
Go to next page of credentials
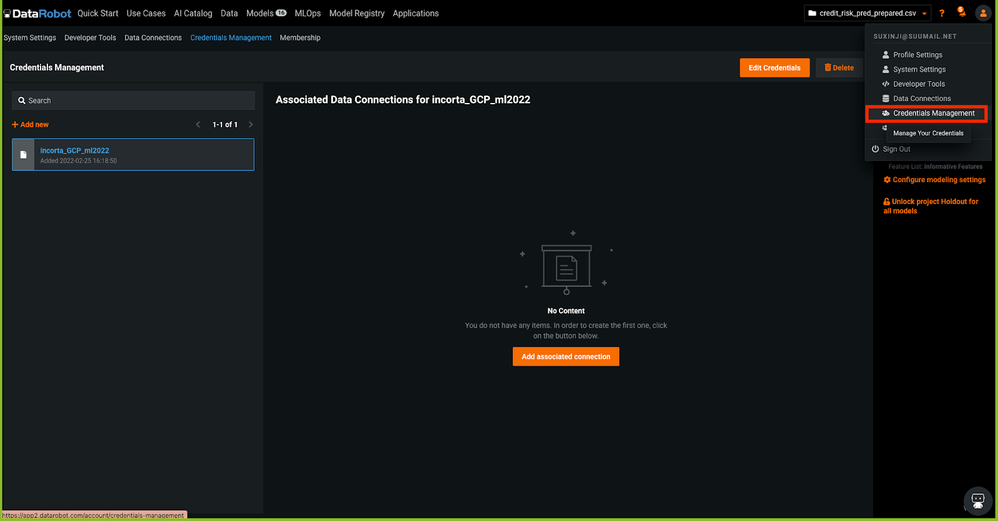(250, 125)
